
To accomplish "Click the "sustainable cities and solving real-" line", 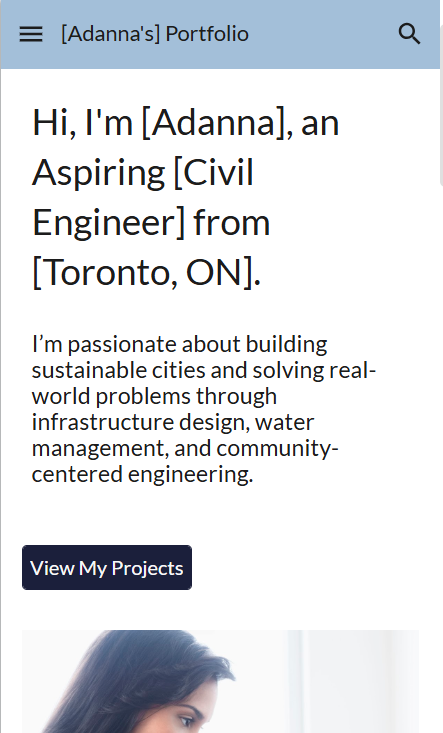I will click(x=204, y=370).
